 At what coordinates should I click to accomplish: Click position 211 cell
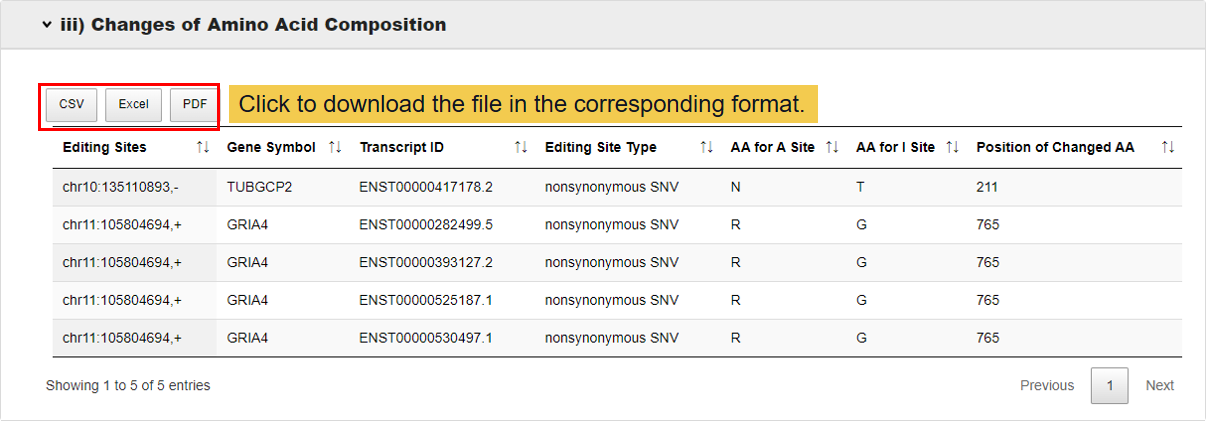[987, 187]
